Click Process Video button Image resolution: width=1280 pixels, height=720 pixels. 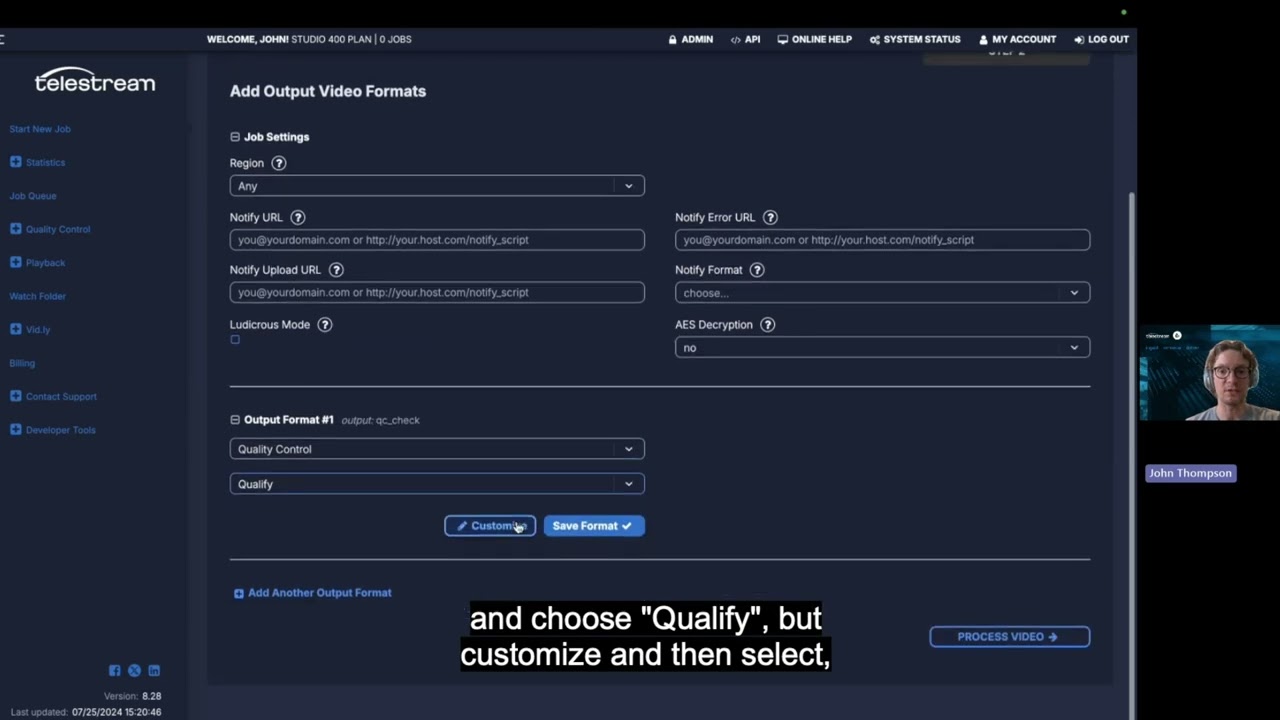pyautogui.click(x=1010, y=637)
